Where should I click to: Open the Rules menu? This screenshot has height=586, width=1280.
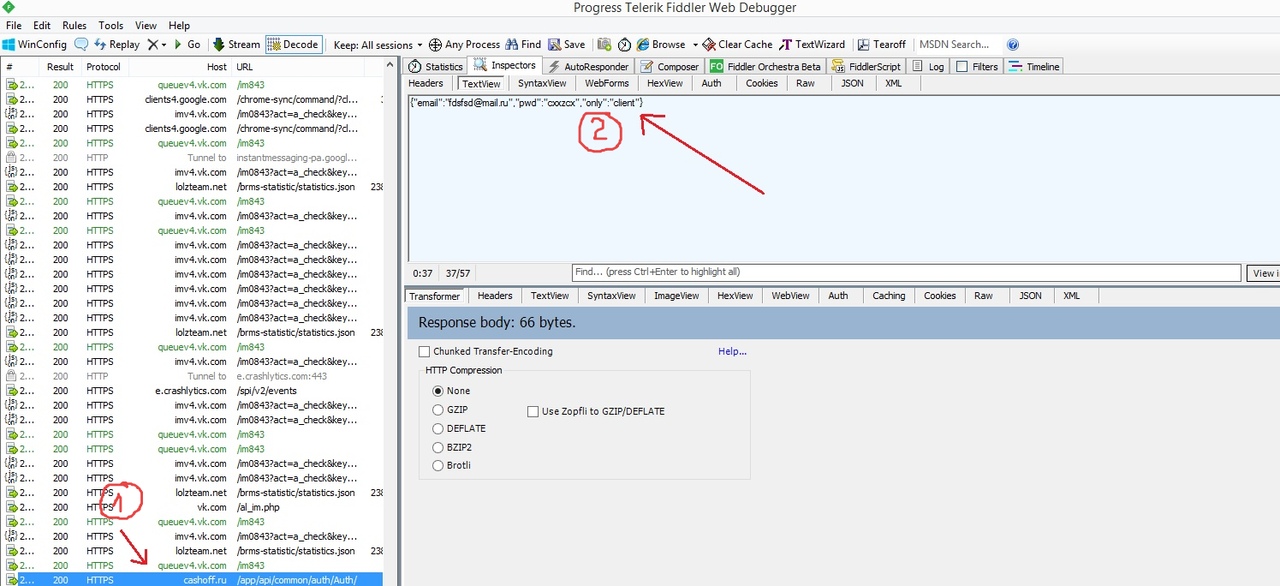[x=74, y=25]
